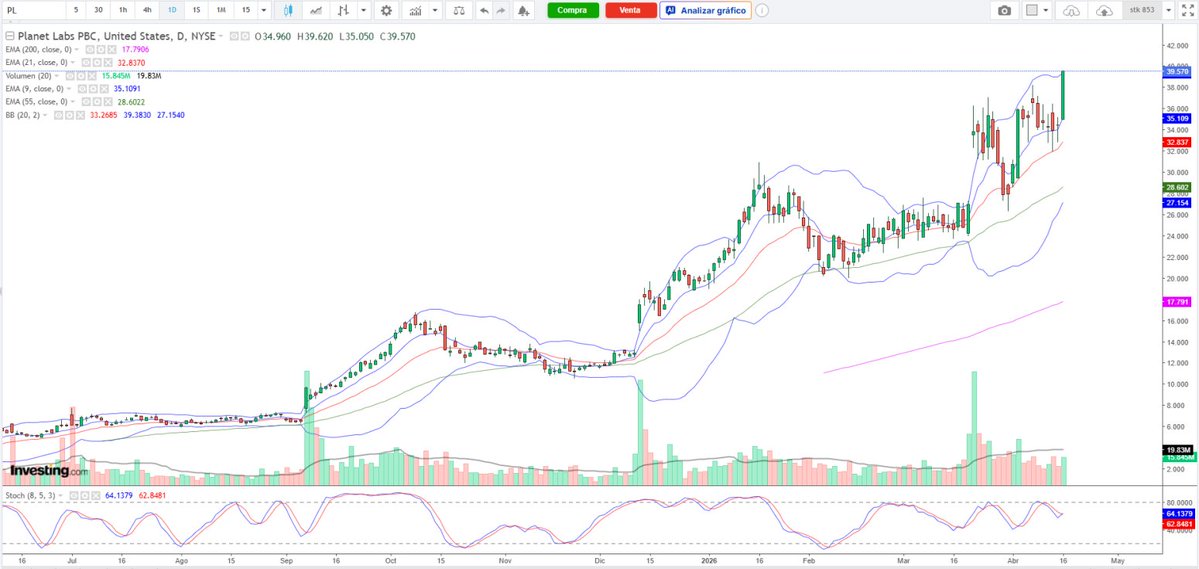This screenshot has height=569, width=1199.
Task: Click the compare scales balance icon
Action: 459,11
